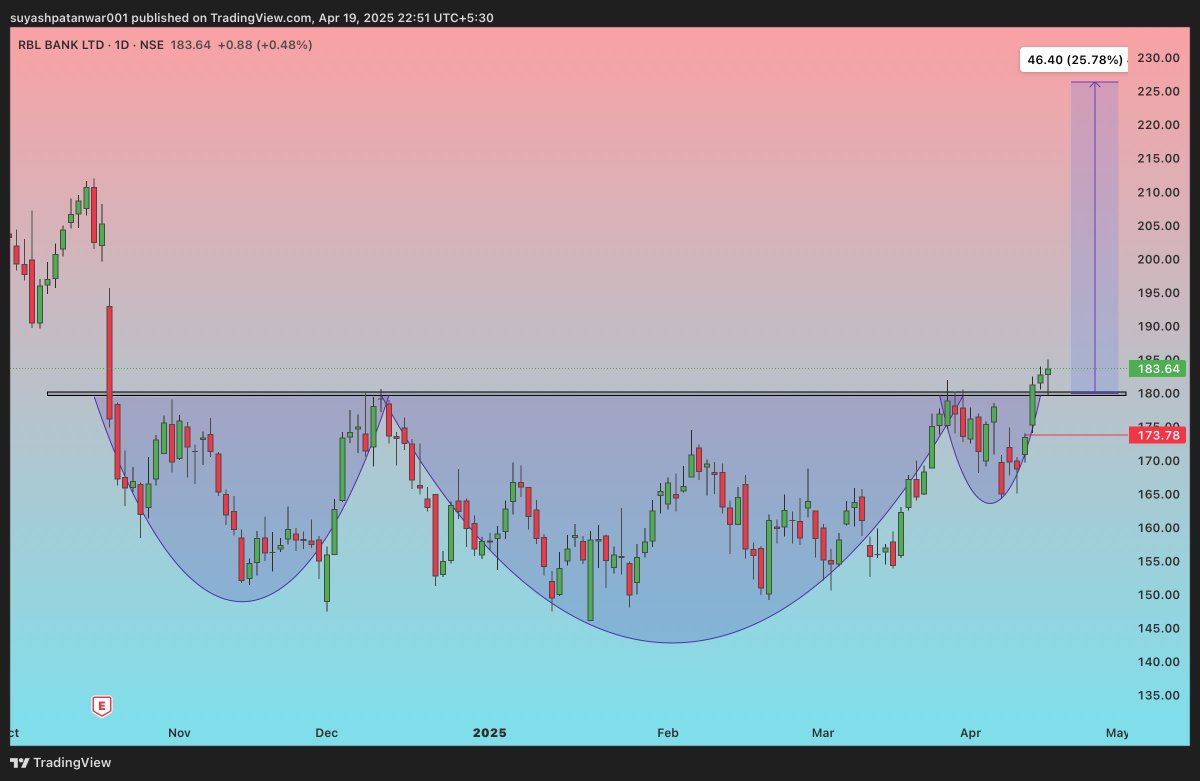
Task: Click the 200.00 price axis label
Action: 1157,259
